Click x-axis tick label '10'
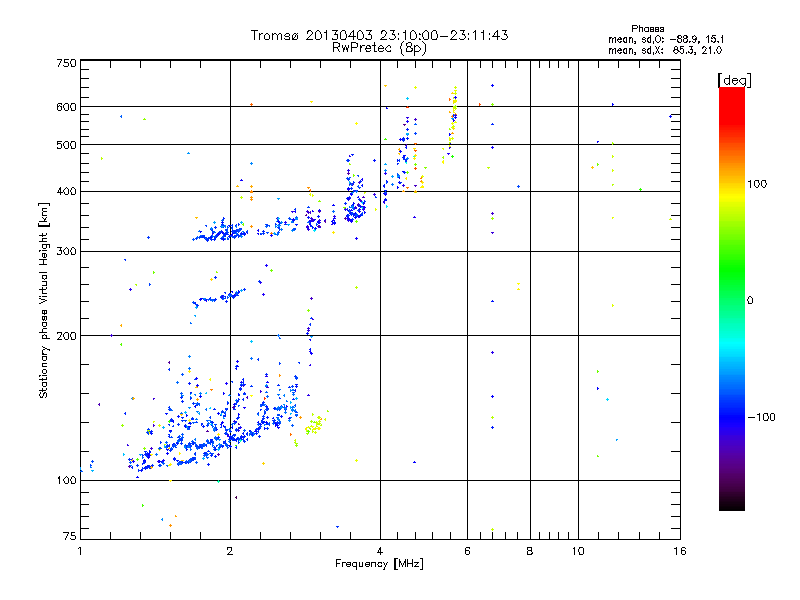This screenshot has height=600, width=800. pos(578,551)
